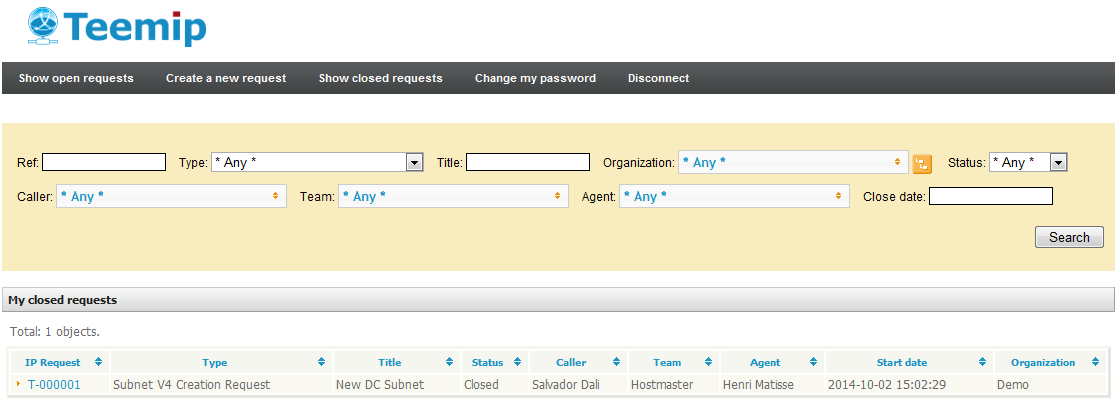Open the Status dropdown
This screenshot has width=1117, height=400.
pyautogui.click(x=1058, y=162)
